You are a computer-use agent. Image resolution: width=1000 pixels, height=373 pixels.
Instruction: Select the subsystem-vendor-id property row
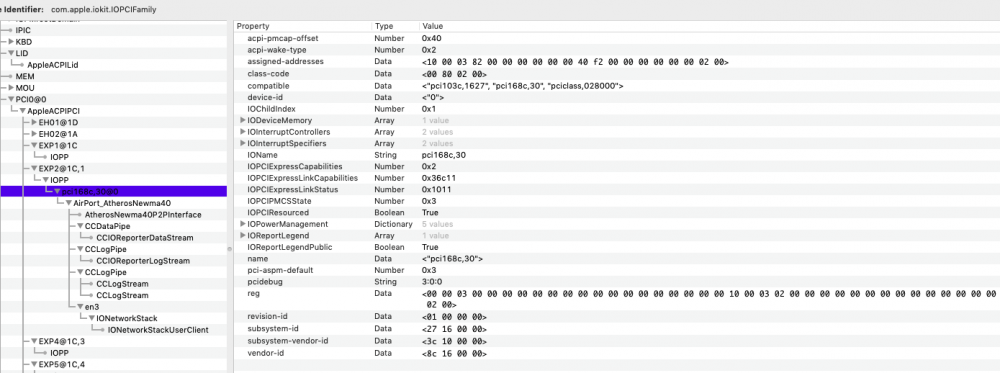click(x=617, y=340)
